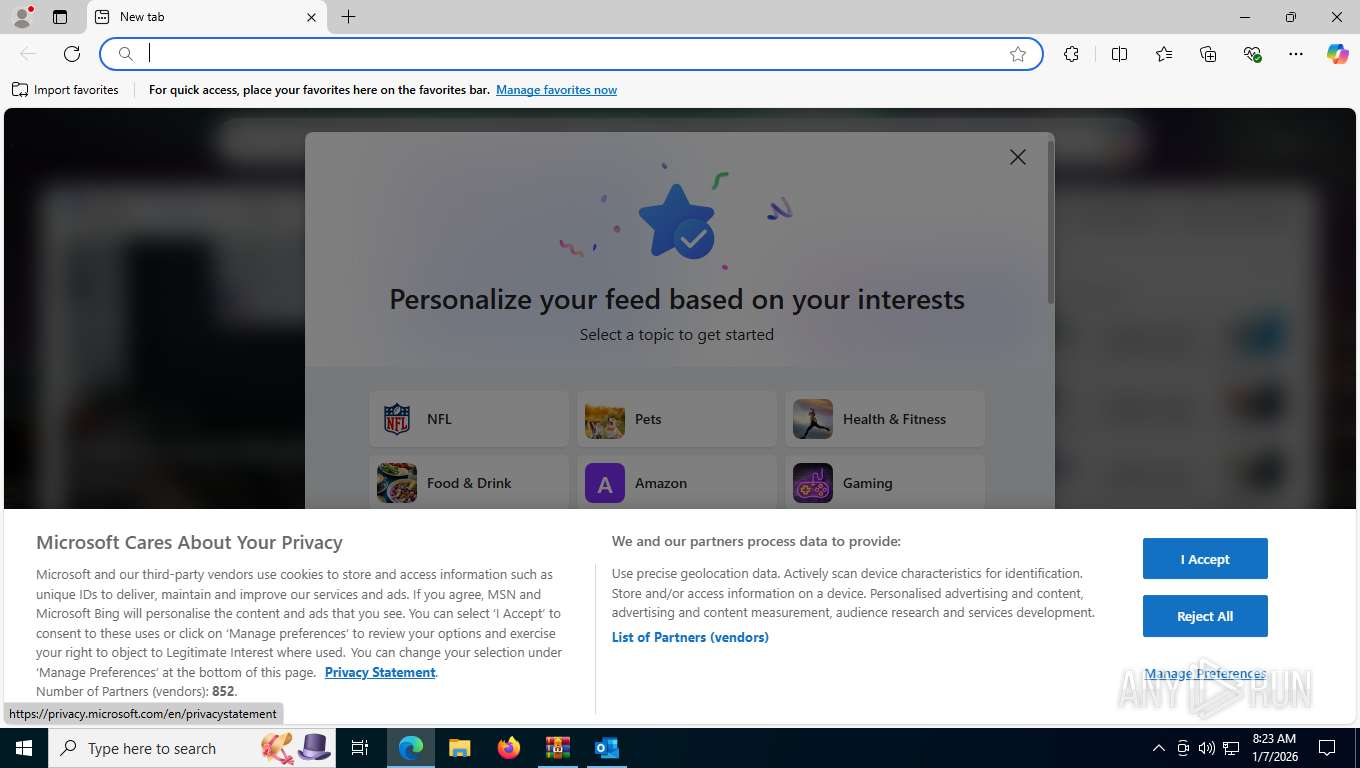Viewport: 1360px width, 768px height.
Task: Open the Manage favorites now link
Action: coord(556,90)
